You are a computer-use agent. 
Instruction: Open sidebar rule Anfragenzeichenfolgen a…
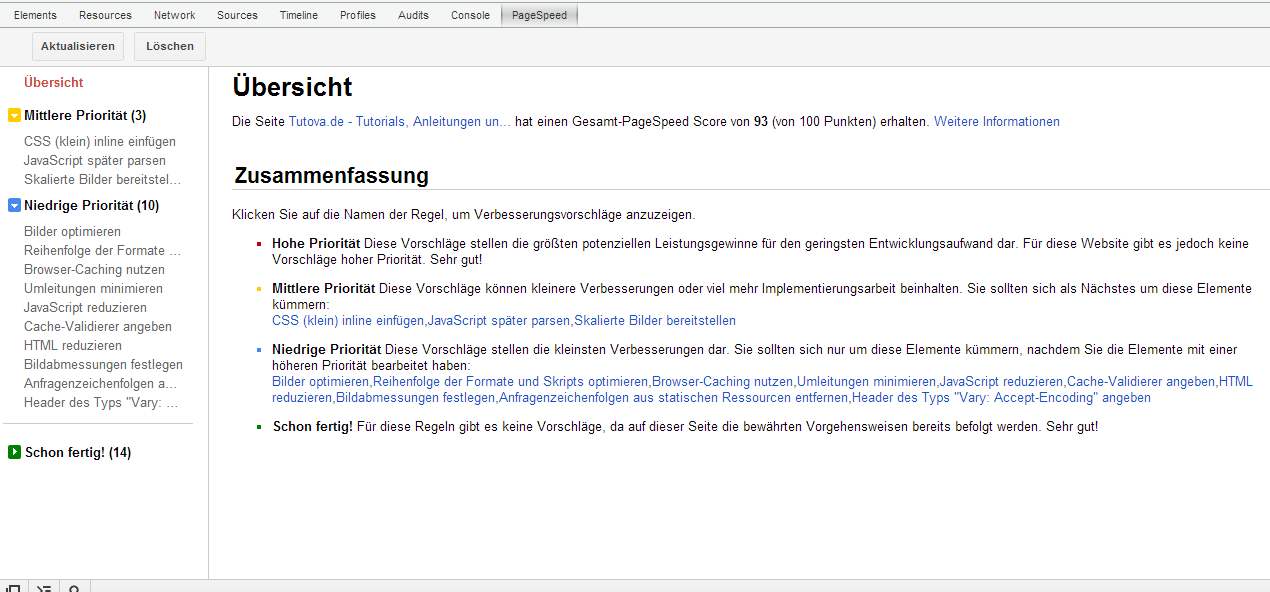(x=101, y=383)
